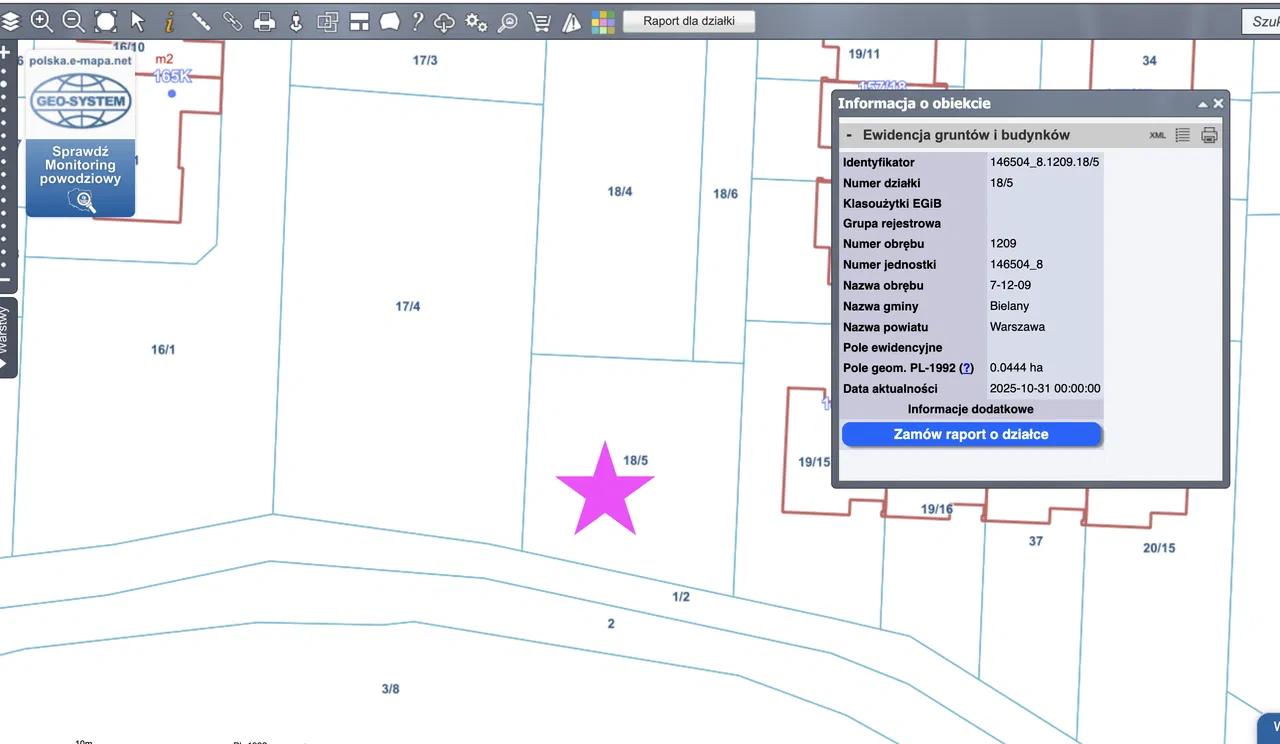Image resolution: width=1280 pixels, height=744 pixels.
Task: Open the map layers stack icon
Action: coord(10,21)
